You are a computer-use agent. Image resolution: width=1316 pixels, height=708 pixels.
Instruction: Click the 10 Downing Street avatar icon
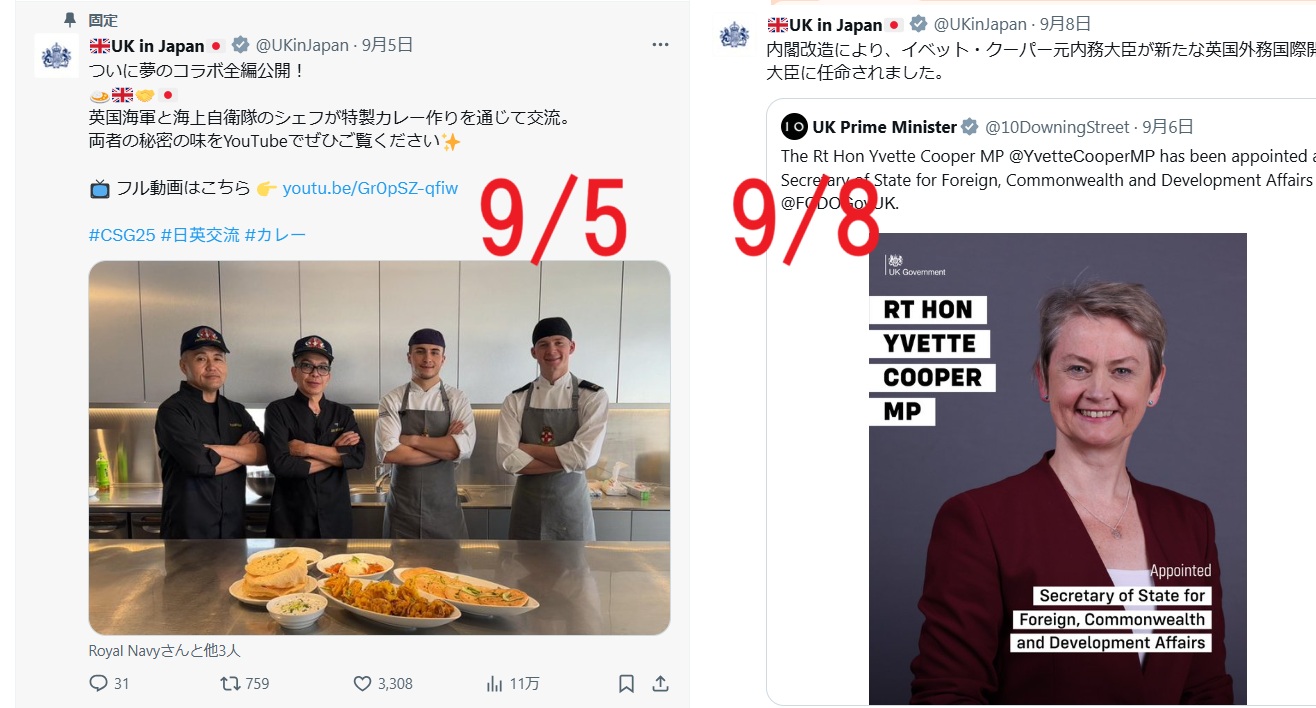(794, 127)
